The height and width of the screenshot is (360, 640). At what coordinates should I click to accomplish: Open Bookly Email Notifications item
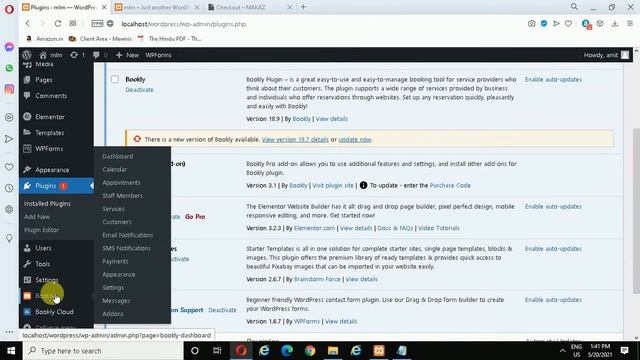coord(128,235)
